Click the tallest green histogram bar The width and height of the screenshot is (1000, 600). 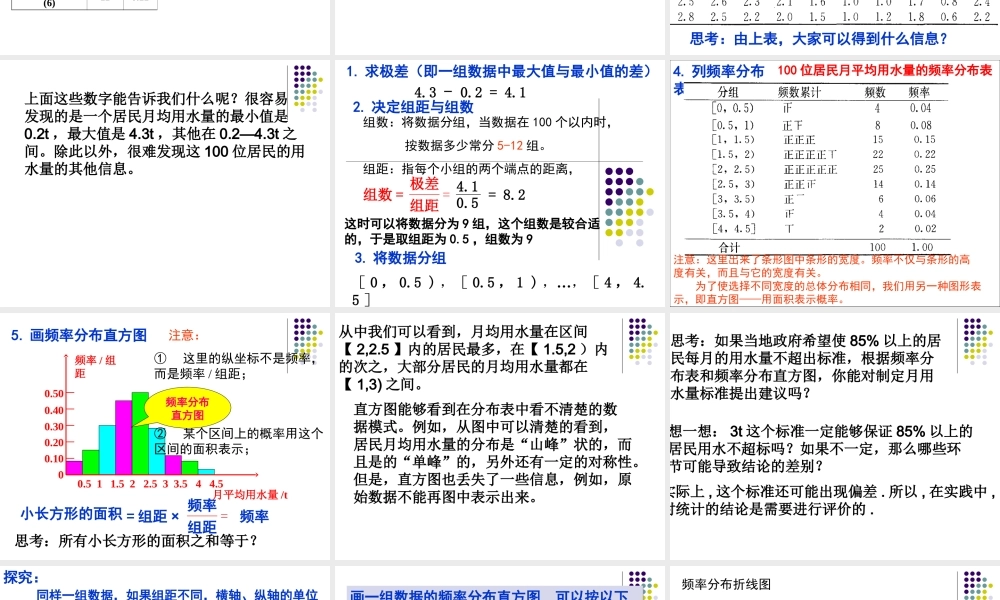(140, 434)
